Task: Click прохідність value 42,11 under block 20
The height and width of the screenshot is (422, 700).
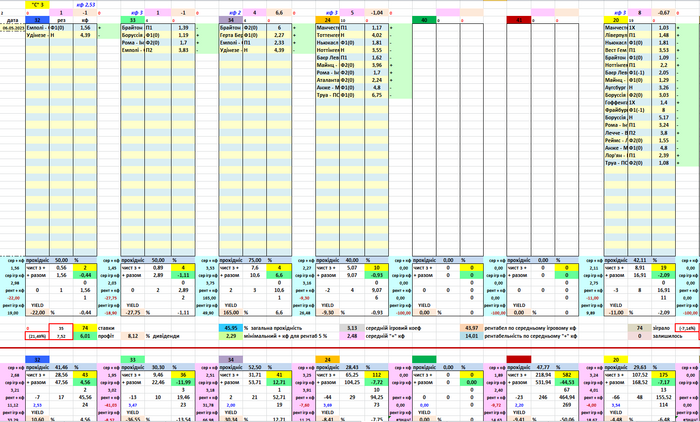Action: (x=639, y=260)
